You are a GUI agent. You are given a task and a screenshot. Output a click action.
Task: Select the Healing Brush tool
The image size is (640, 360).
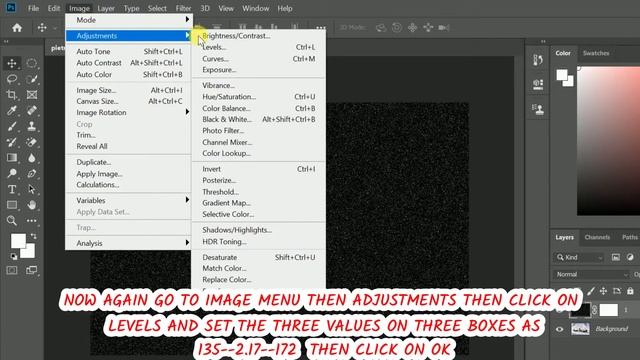(x=32, y=110)
